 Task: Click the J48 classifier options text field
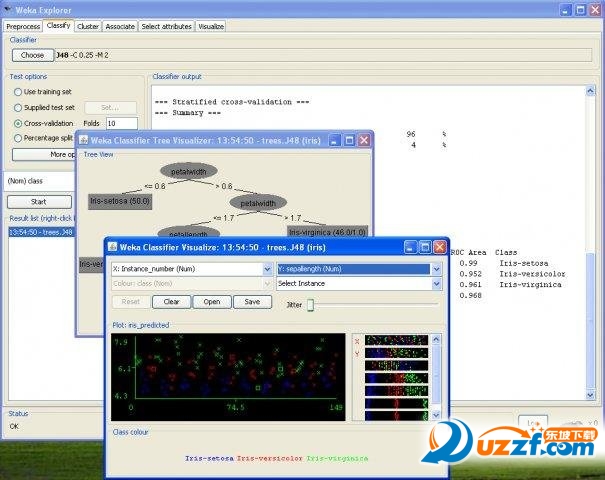(x=323, y=55)
